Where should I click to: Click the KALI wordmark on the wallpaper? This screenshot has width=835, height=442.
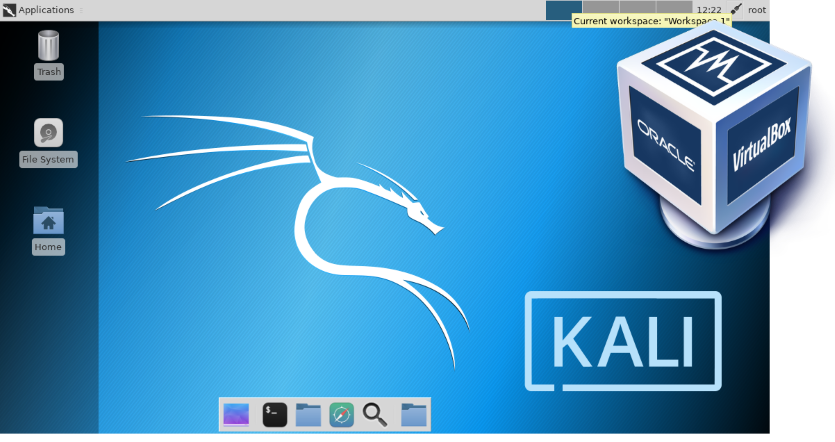623,341
